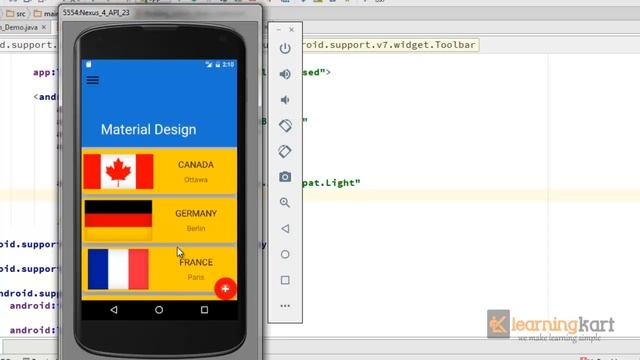Screen dimensions: 640x360
Task: Open the emulator extended controls ellipsis
Action: (285, 306)
